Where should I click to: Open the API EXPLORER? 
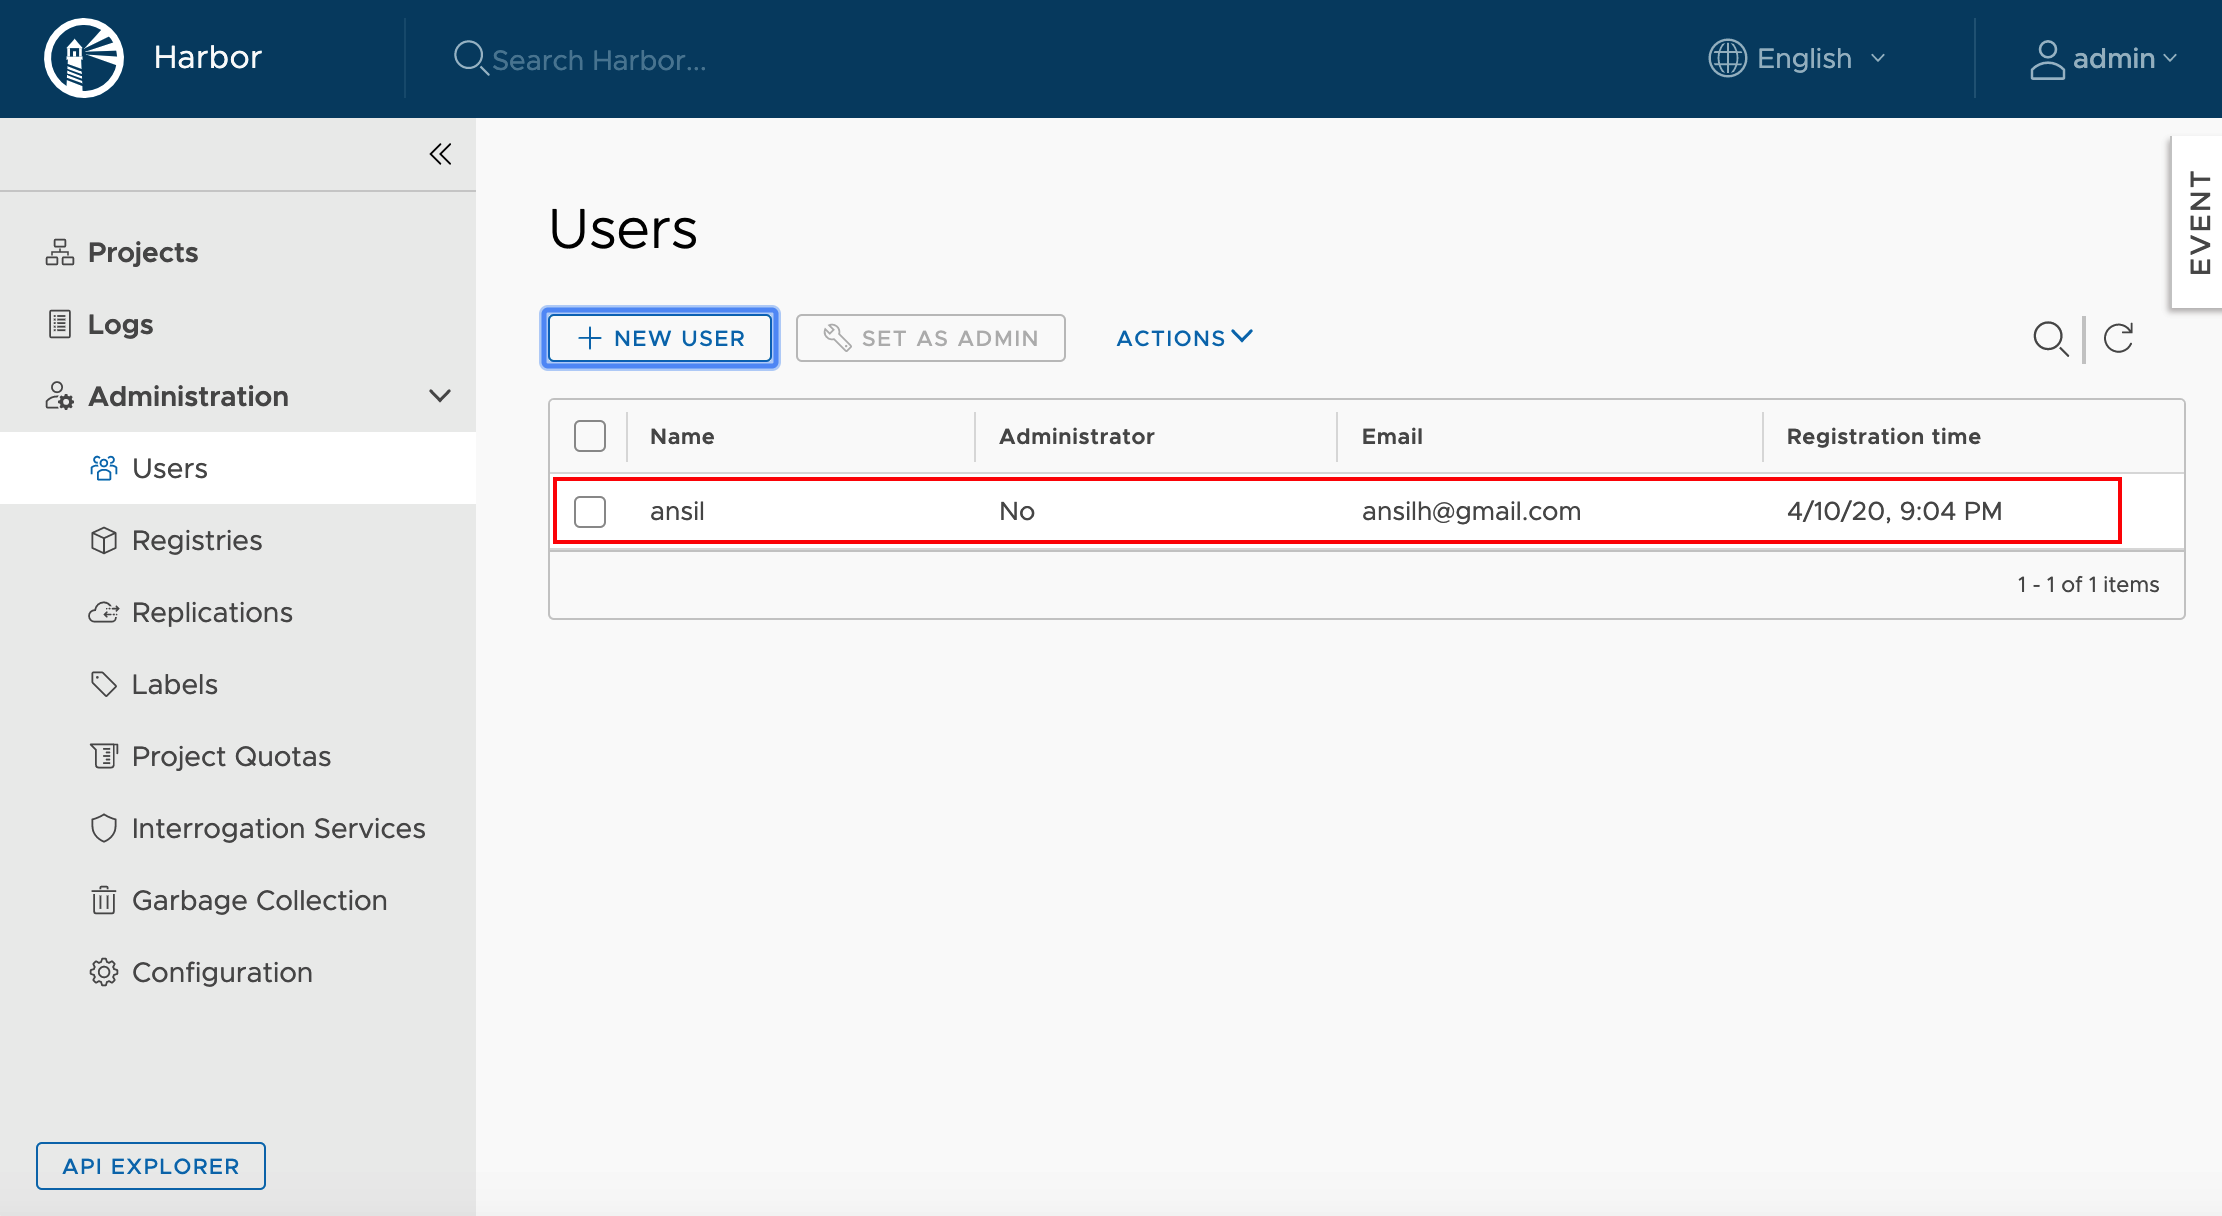click(151, 1166)
